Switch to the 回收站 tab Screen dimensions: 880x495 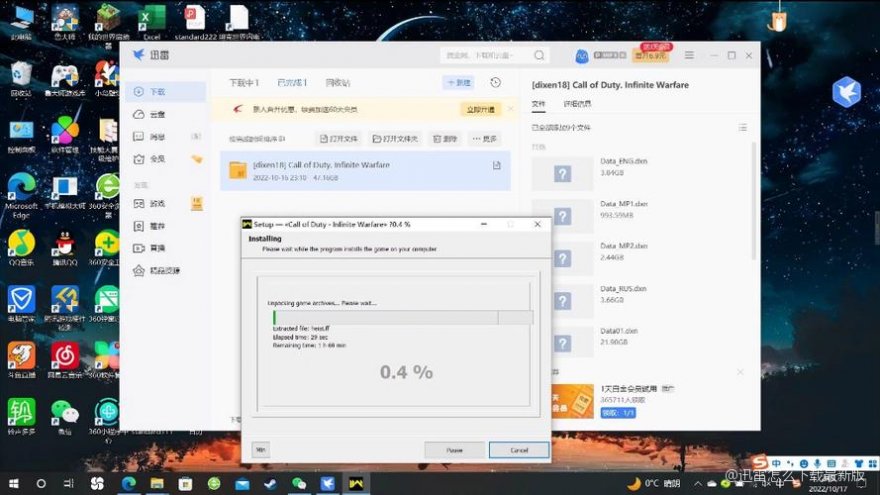[338, 82]
